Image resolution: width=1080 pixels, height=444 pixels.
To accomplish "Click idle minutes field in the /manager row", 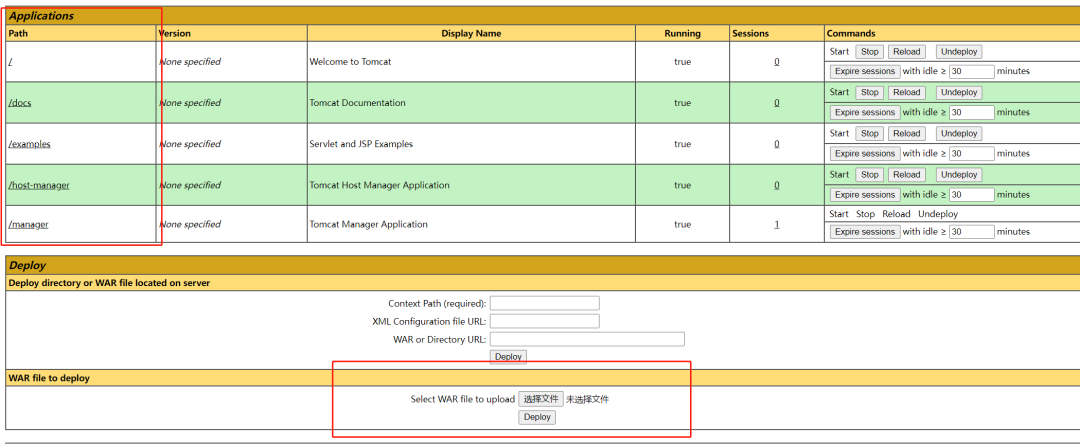I will click(972, 232).
